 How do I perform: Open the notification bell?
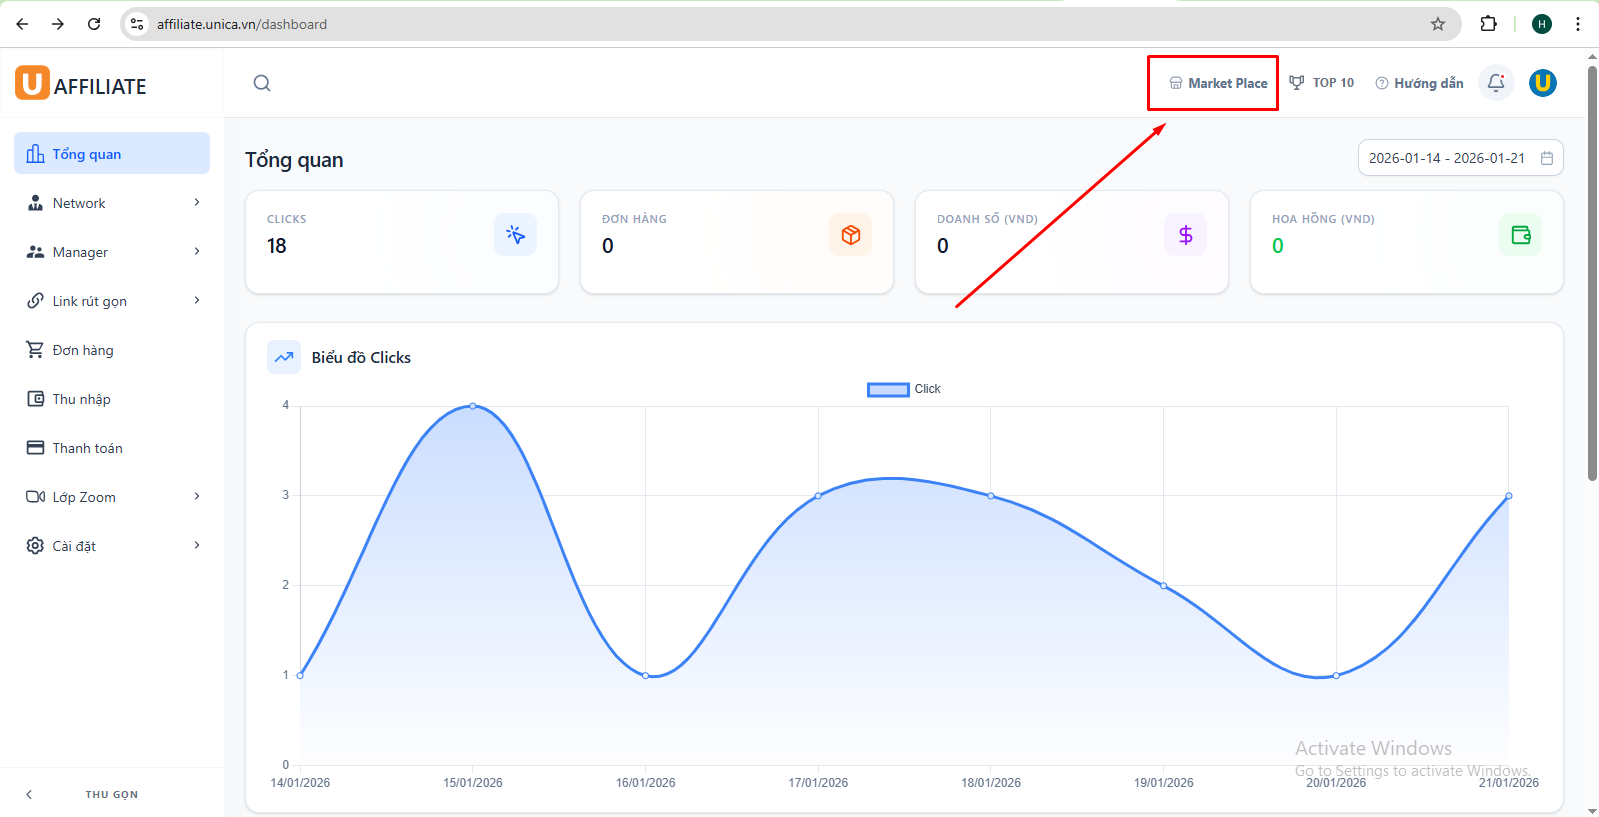point(1496,83)
